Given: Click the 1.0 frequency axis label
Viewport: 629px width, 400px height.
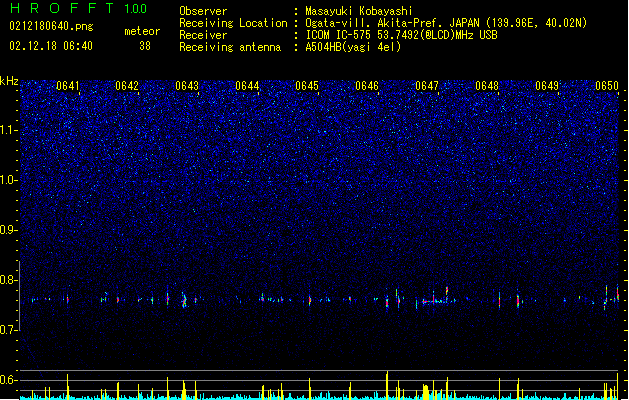Looking at the screenshot, I should pyautogui.click(x=9, y=180).
